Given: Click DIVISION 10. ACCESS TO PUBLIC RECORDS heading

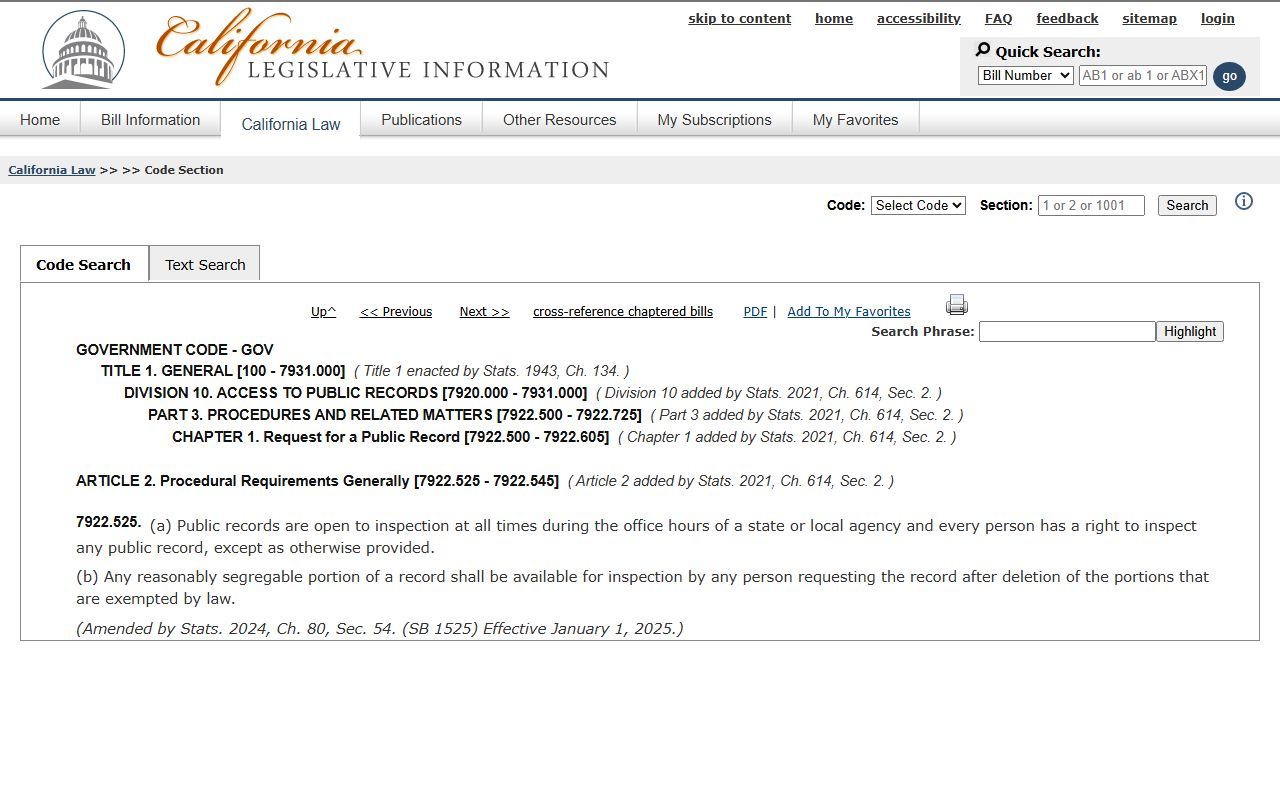Looking at the screenshot, I should (x=356, y=393).
